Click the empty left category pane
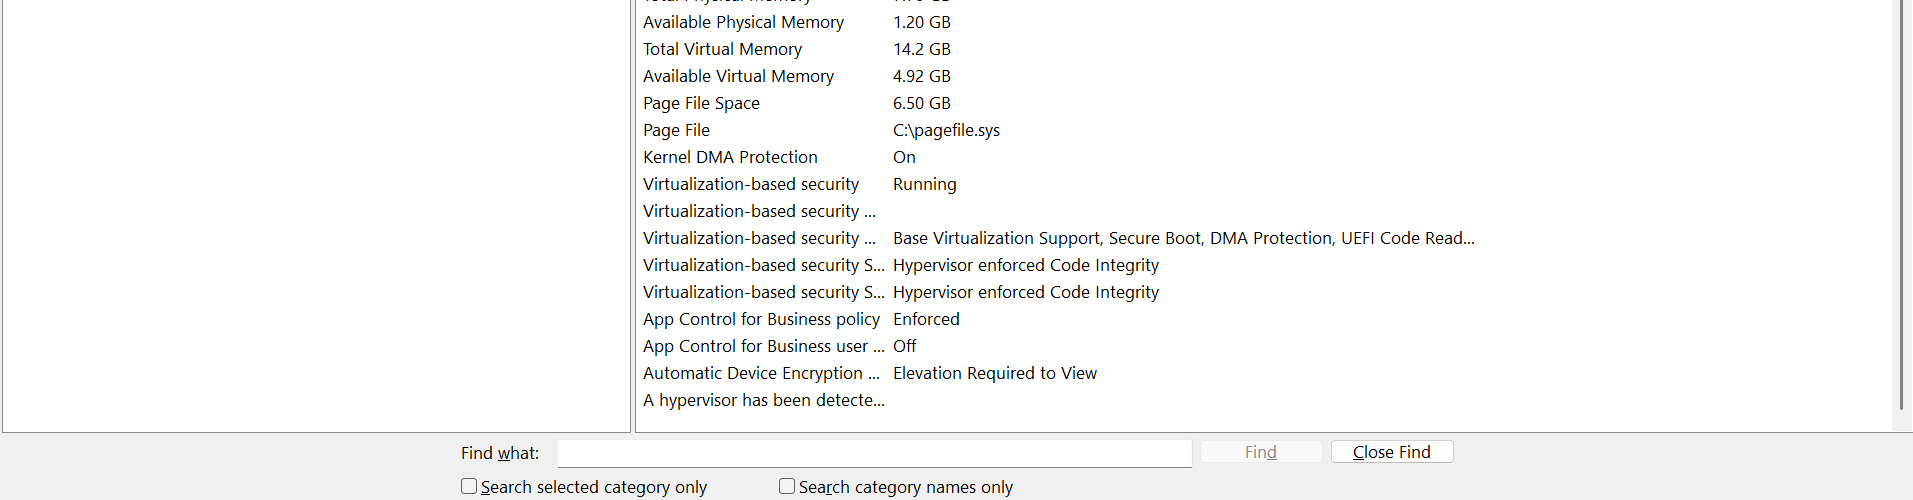This screenshot has width=1913, height=500. point(316,200)
